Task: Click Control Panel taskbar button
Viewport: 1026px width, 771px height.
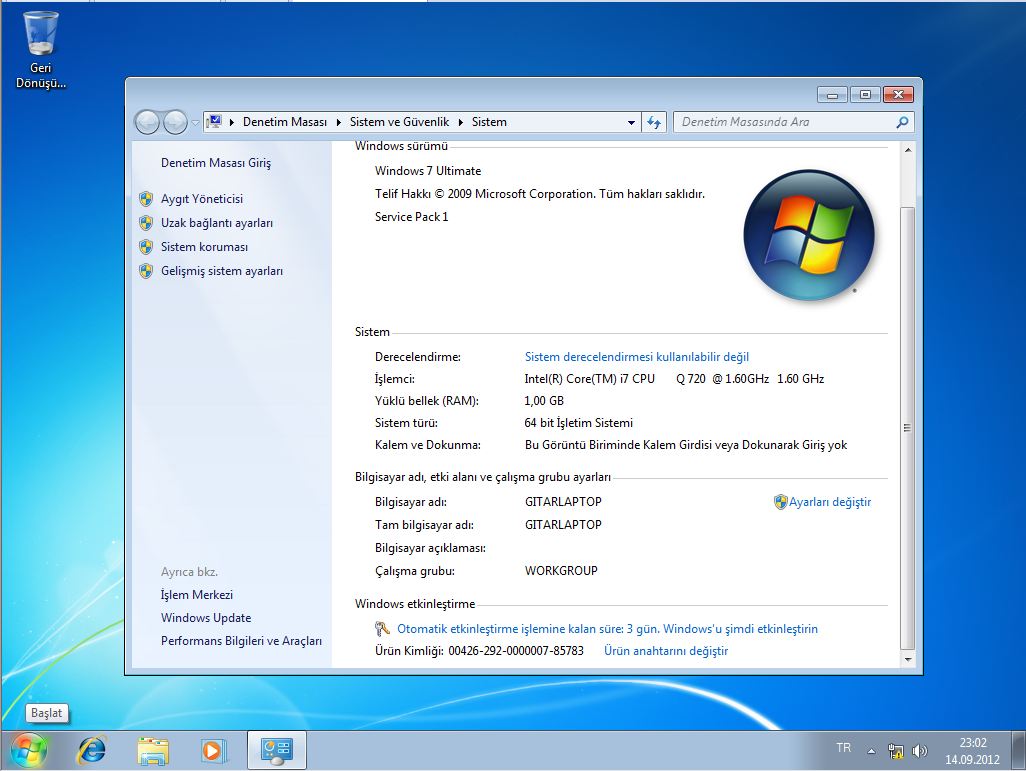Action: [x=276, y=750]
